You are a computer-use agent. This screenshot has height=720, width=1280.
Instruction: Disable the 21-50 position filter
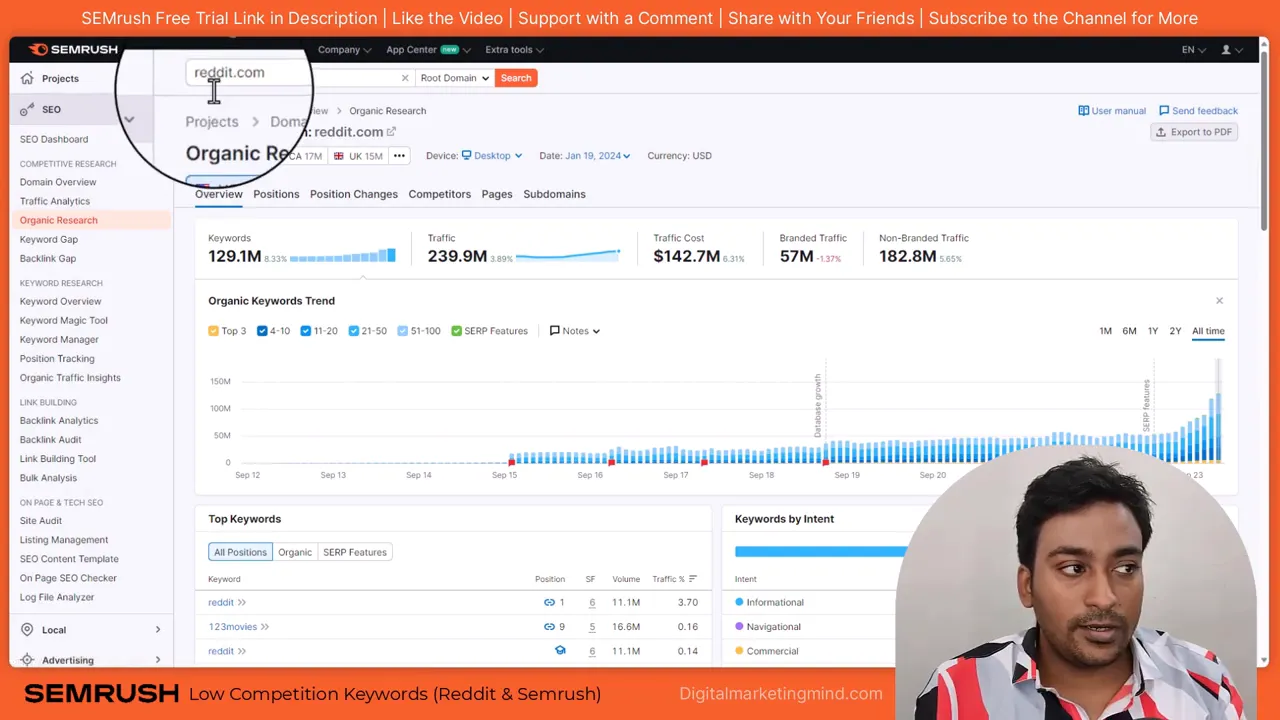pyautogui.click(x=353, y=330)
